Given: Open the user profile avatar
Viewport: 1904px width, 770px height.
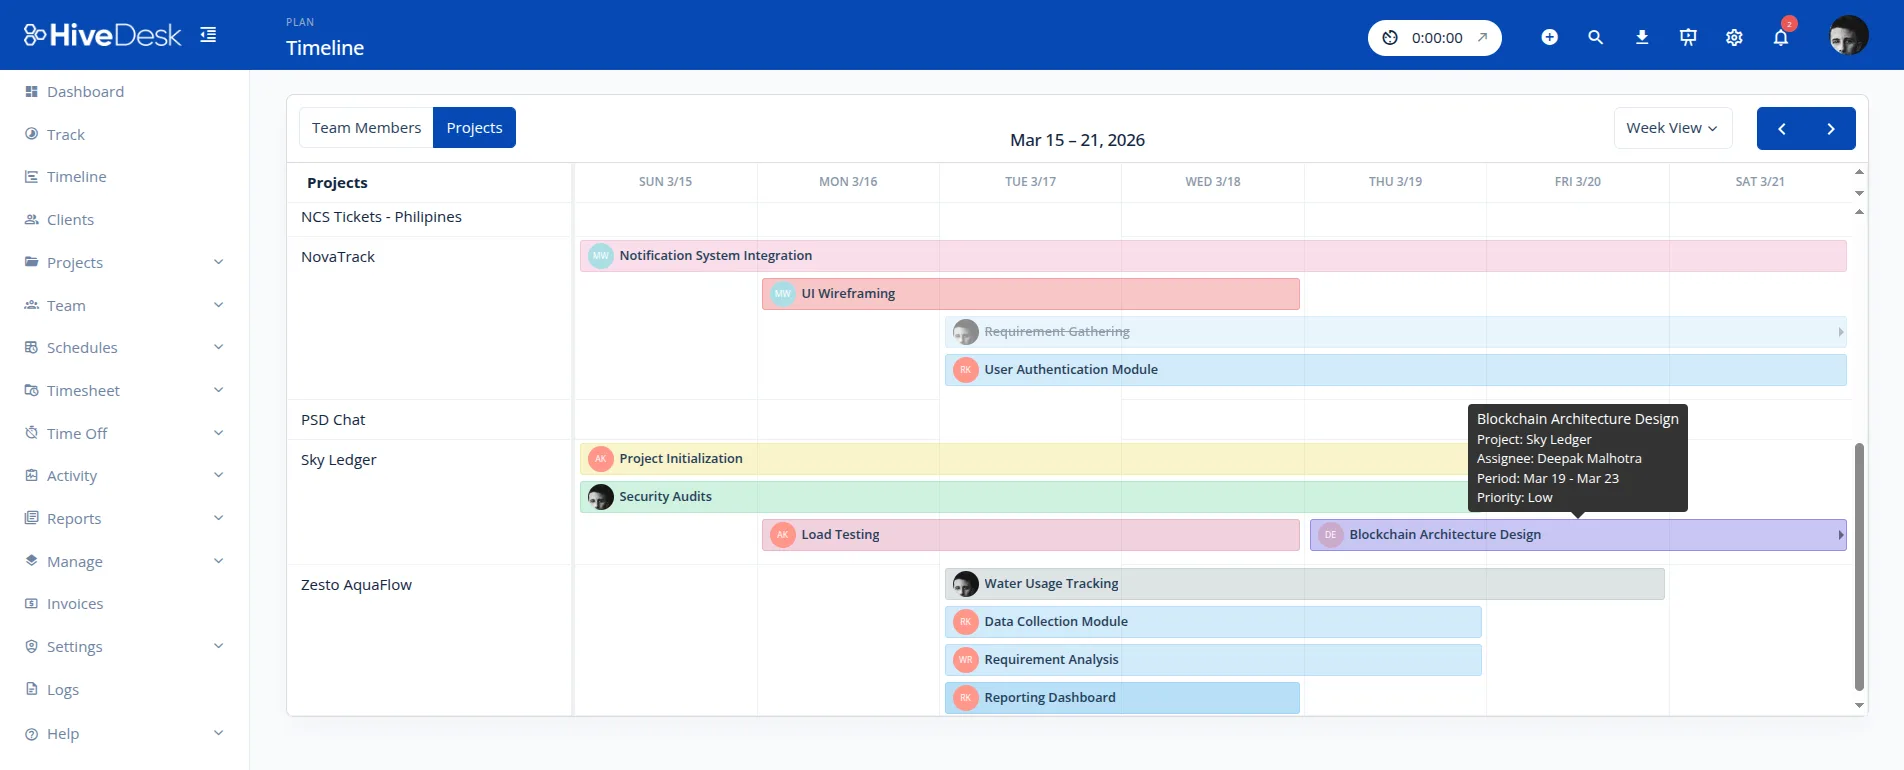Looking at the screenshot, I should tap(1848, 36).
